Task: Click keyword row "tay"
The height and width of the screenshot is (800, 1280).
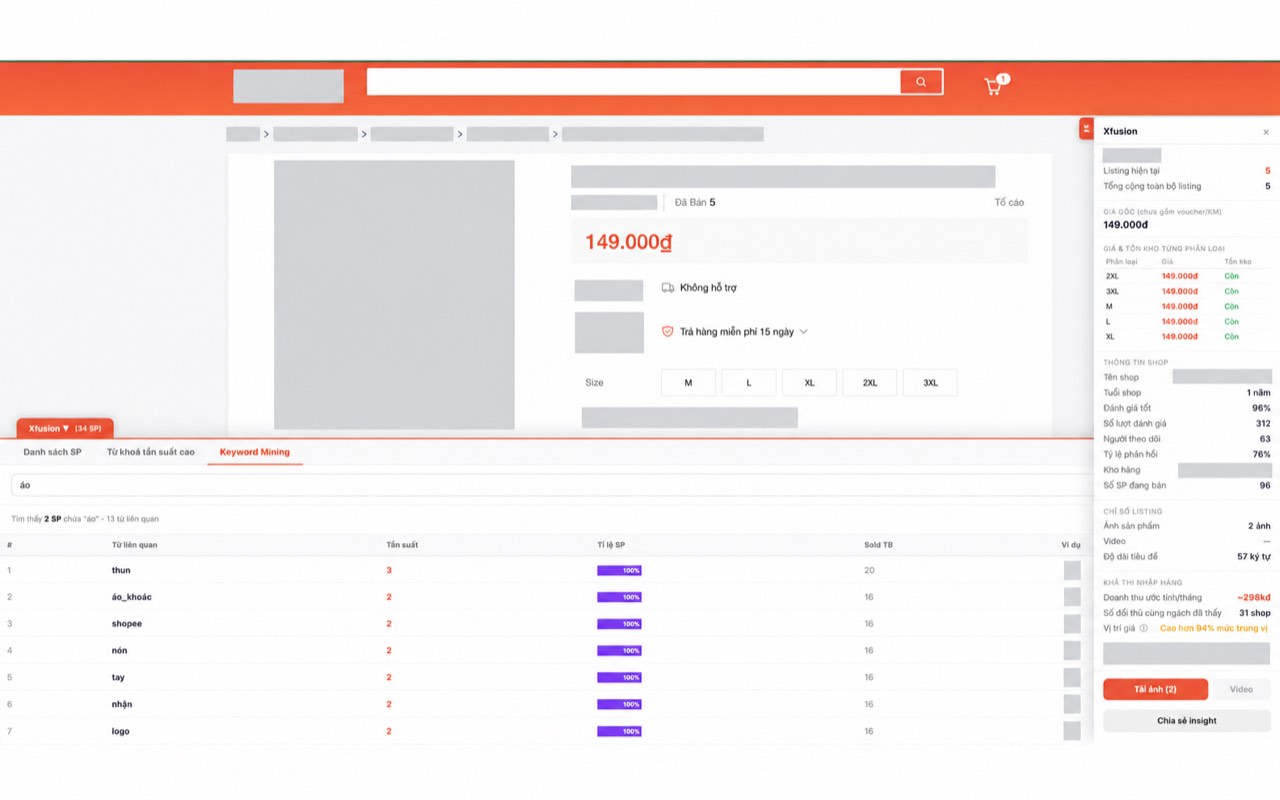Action: click(546, 678)
